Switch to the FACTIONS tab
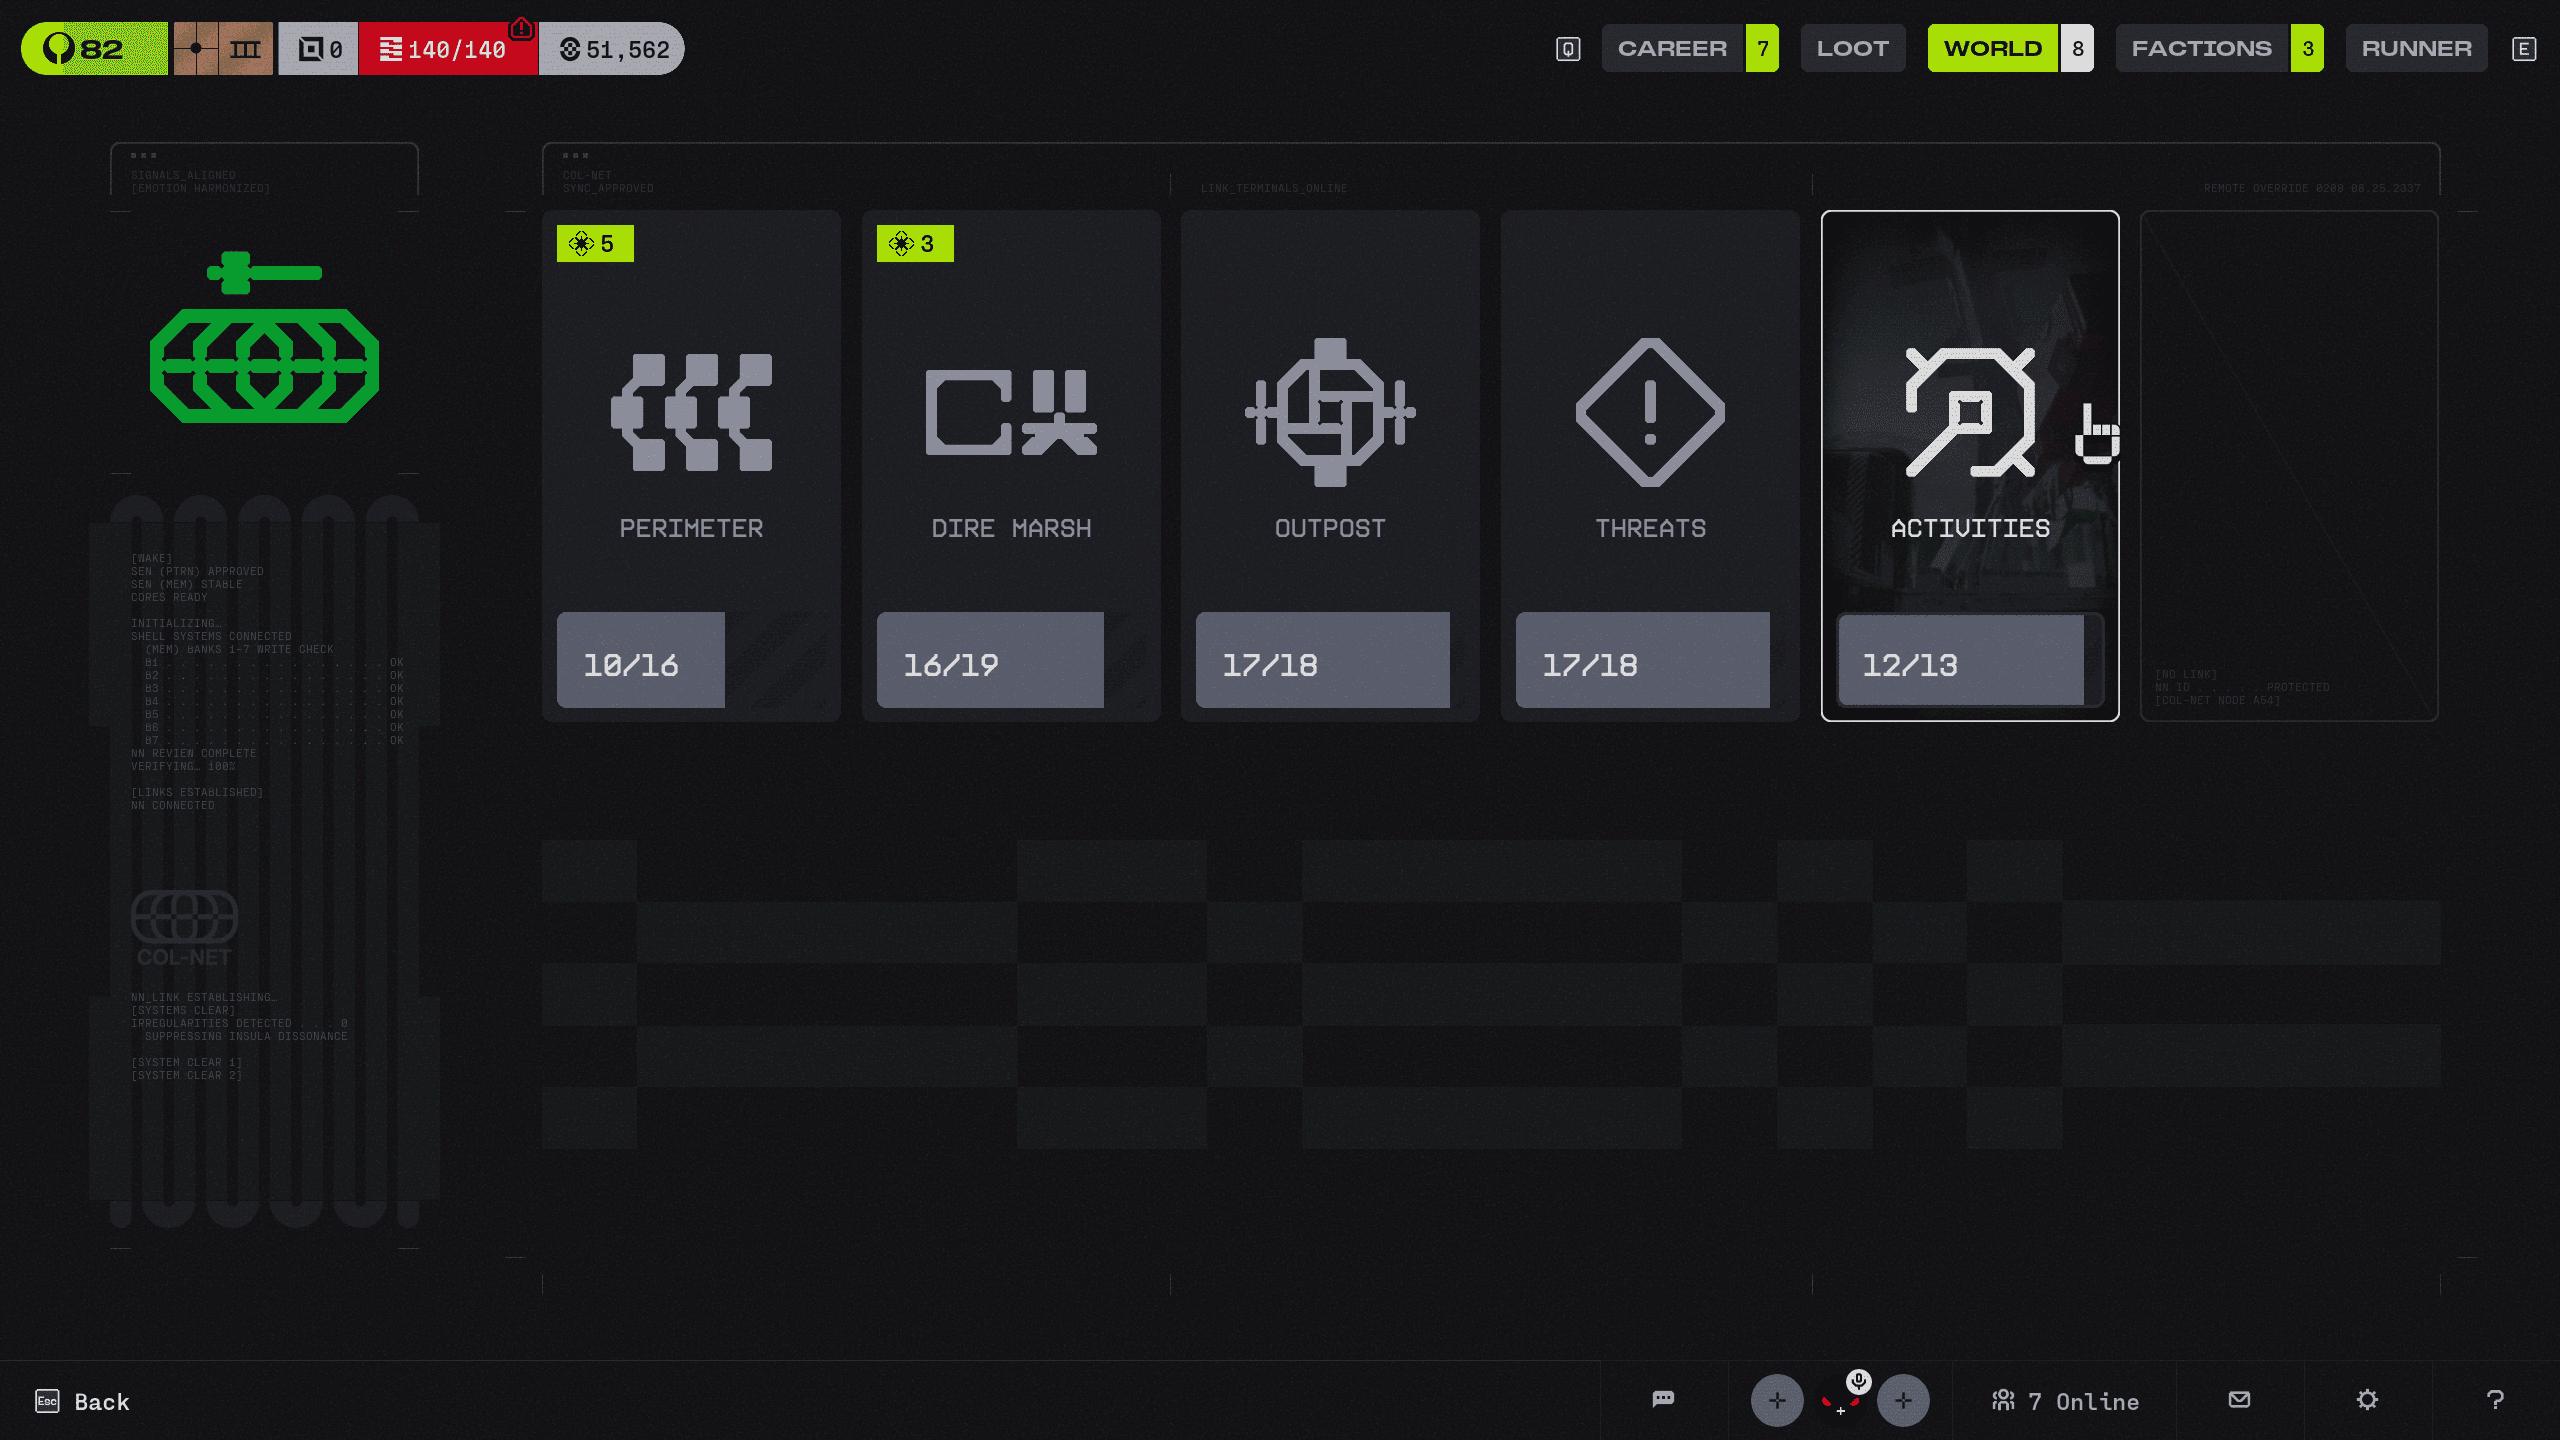 (x=2201, y=48)
